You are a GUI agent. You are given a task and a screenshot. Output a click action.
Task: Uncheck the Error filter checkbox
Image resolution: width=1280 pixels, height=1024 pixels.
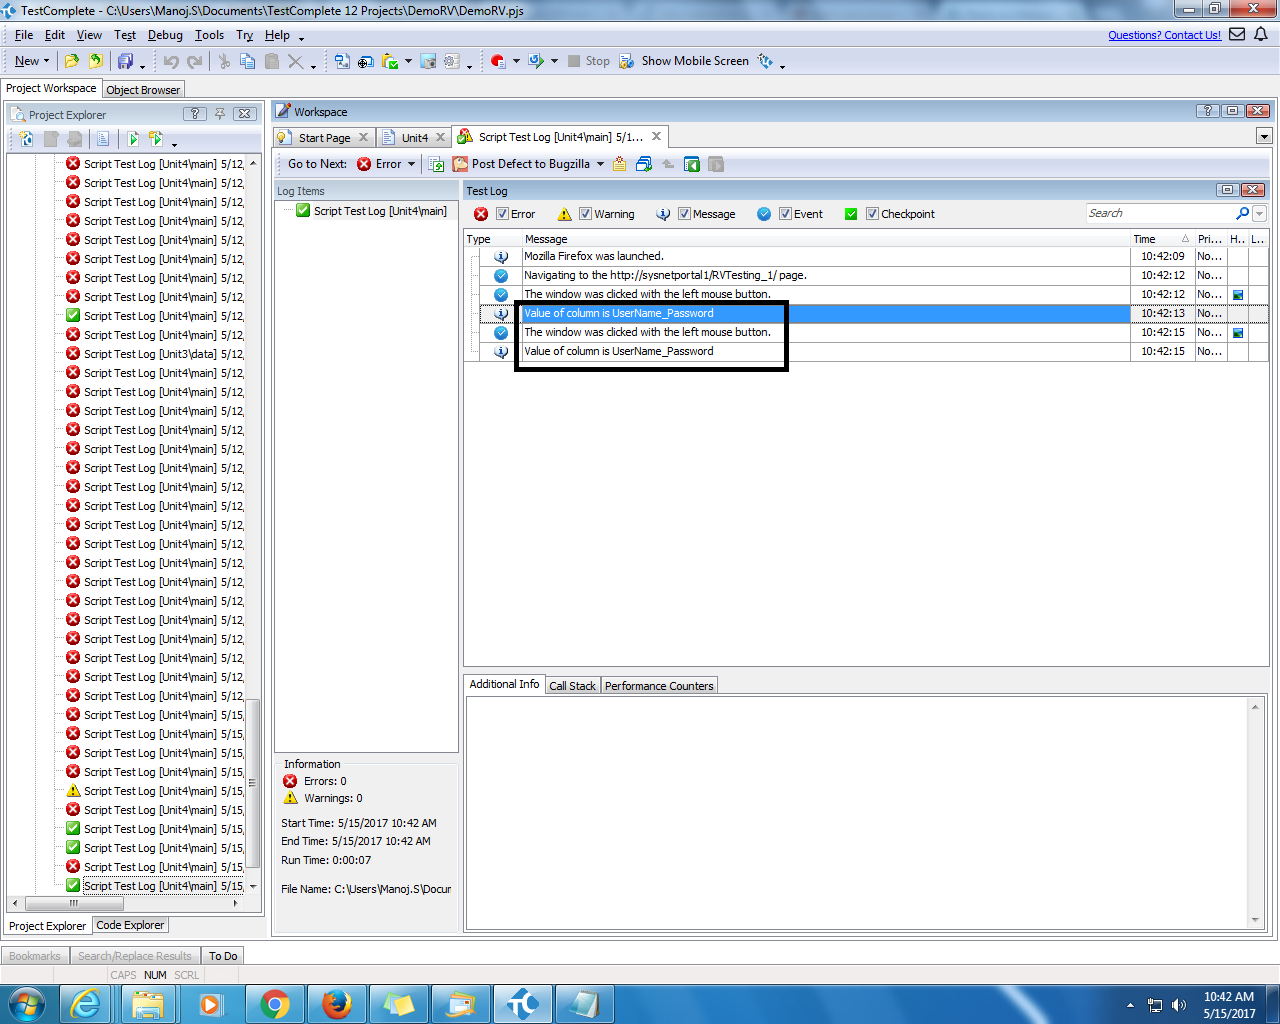coord(503,214)
